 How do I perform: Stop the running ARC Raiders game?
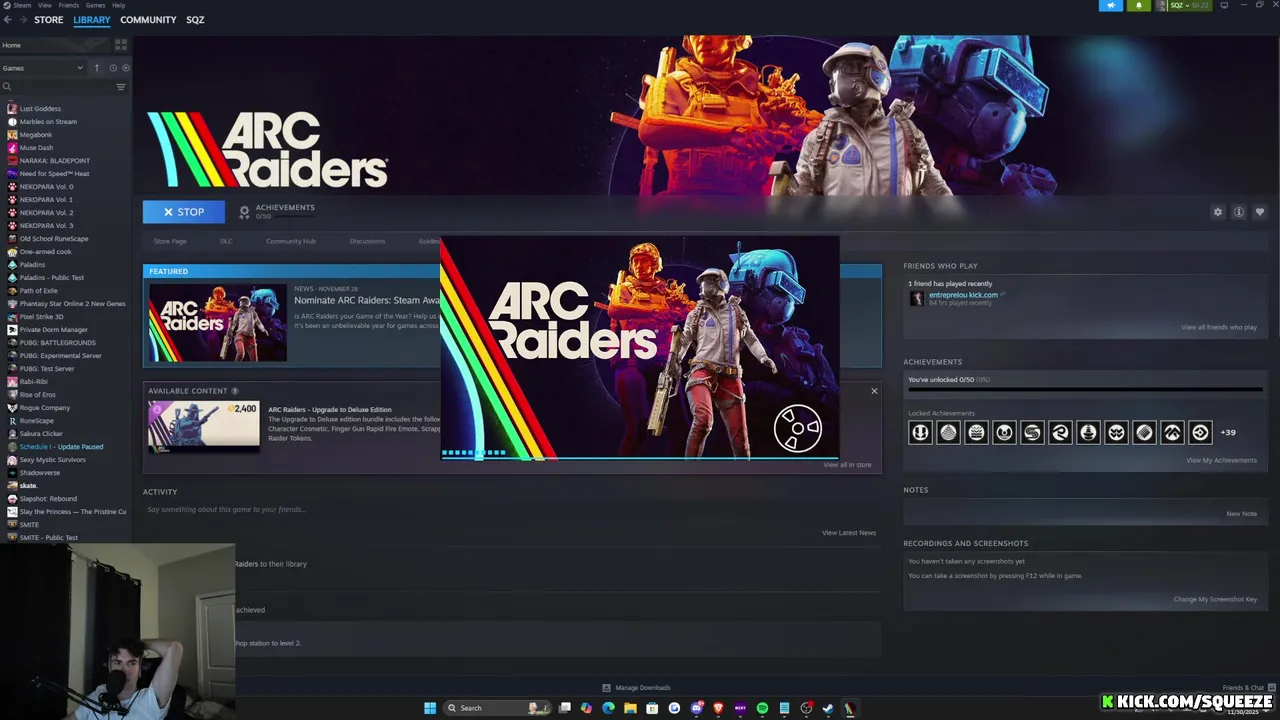point(184,212)
